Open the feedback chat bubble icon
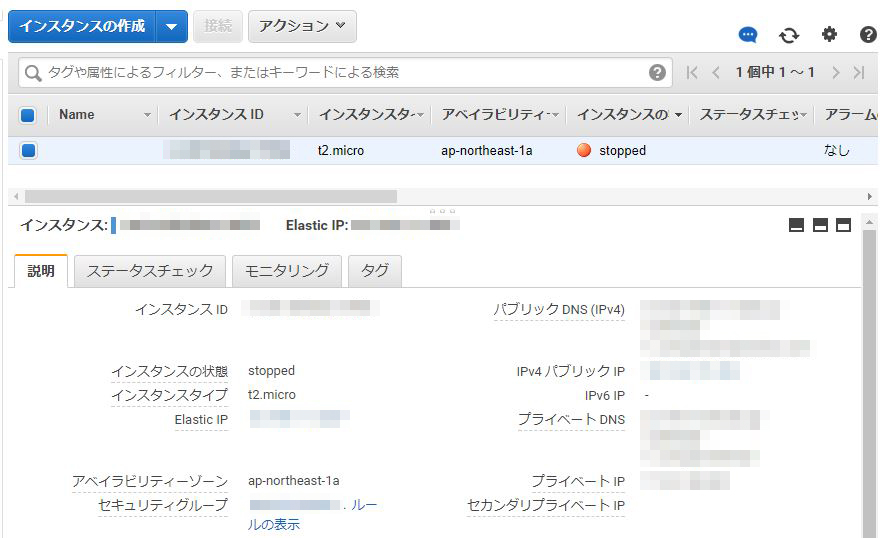The image size is (885, 538). 748,35
